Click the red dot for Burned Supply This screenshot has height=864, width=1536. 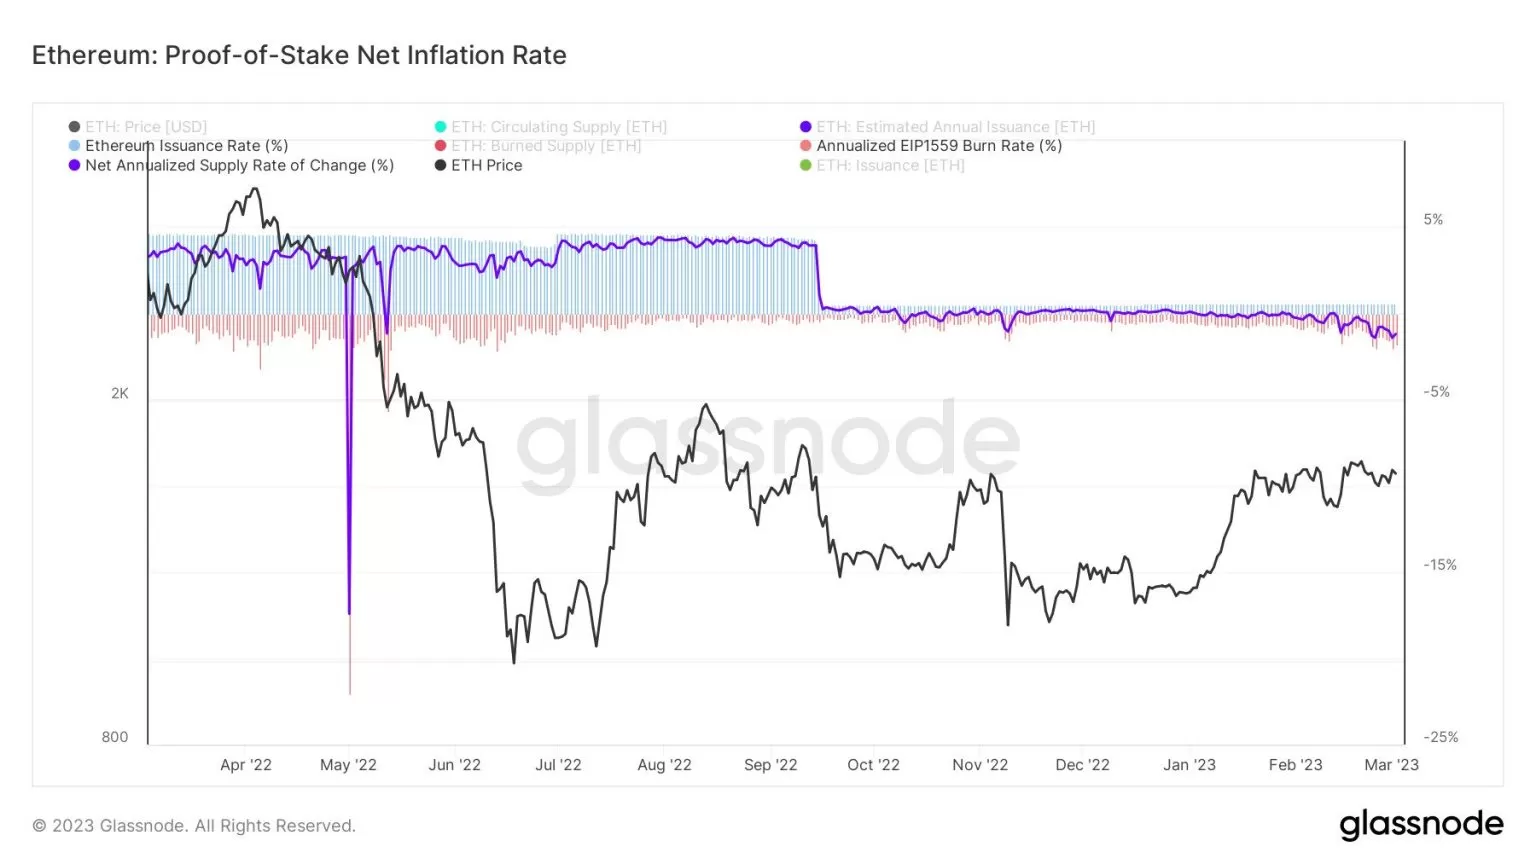440,146
